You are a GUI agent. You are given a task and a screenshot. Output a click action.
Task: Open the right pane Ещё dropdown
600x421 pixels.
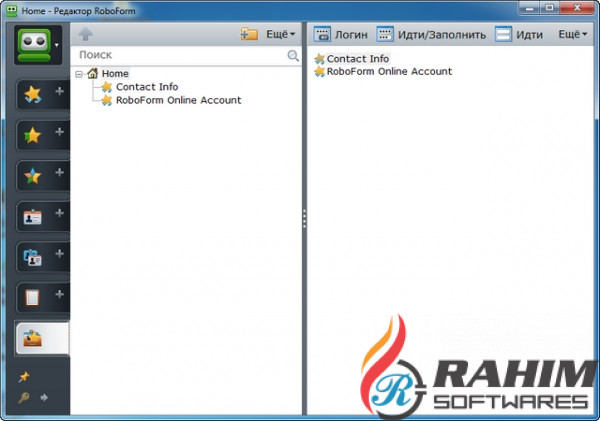click(572, 34)
